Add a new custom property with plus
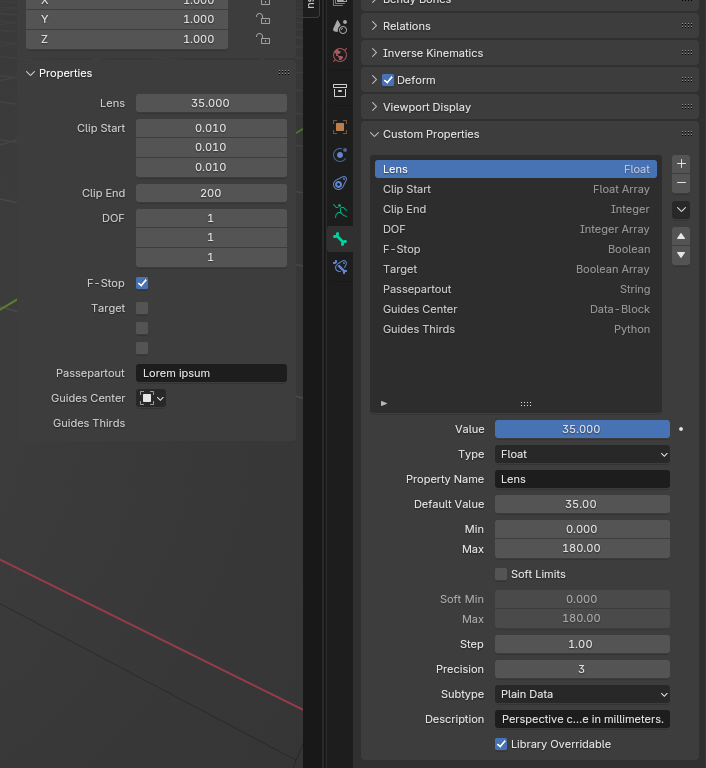Viewport: 706px width, 768px height. [x=681, y=164]
